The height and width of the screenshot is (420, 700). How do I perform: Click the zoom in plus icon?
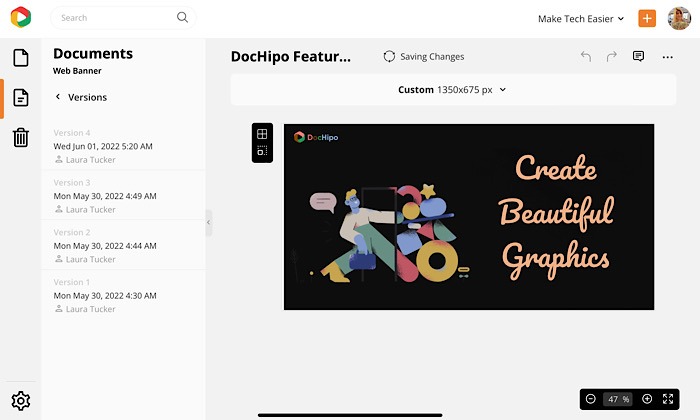click(x=647, y=399)
